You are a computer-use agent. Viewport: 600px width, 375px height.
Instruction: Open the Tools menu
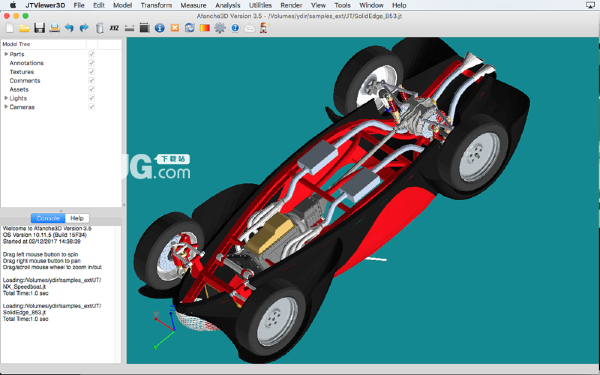click(x=342, y=5)
